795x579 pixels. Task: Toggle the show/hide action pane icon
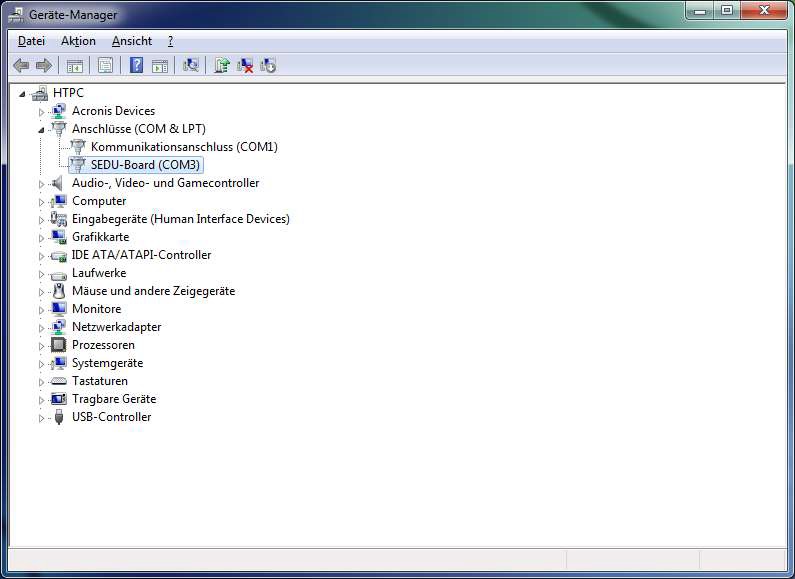click(x=160, y=65)
